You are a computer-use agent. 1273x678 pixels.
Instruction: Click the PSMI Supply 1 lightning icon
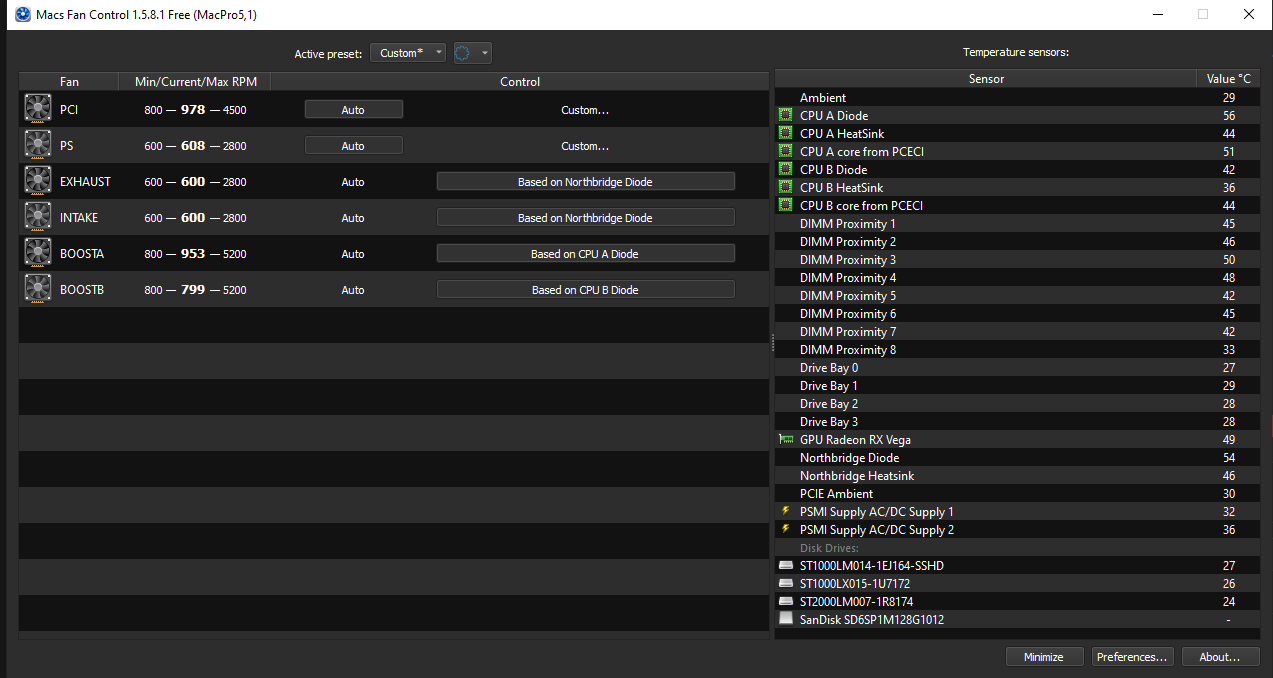point(785,511)
